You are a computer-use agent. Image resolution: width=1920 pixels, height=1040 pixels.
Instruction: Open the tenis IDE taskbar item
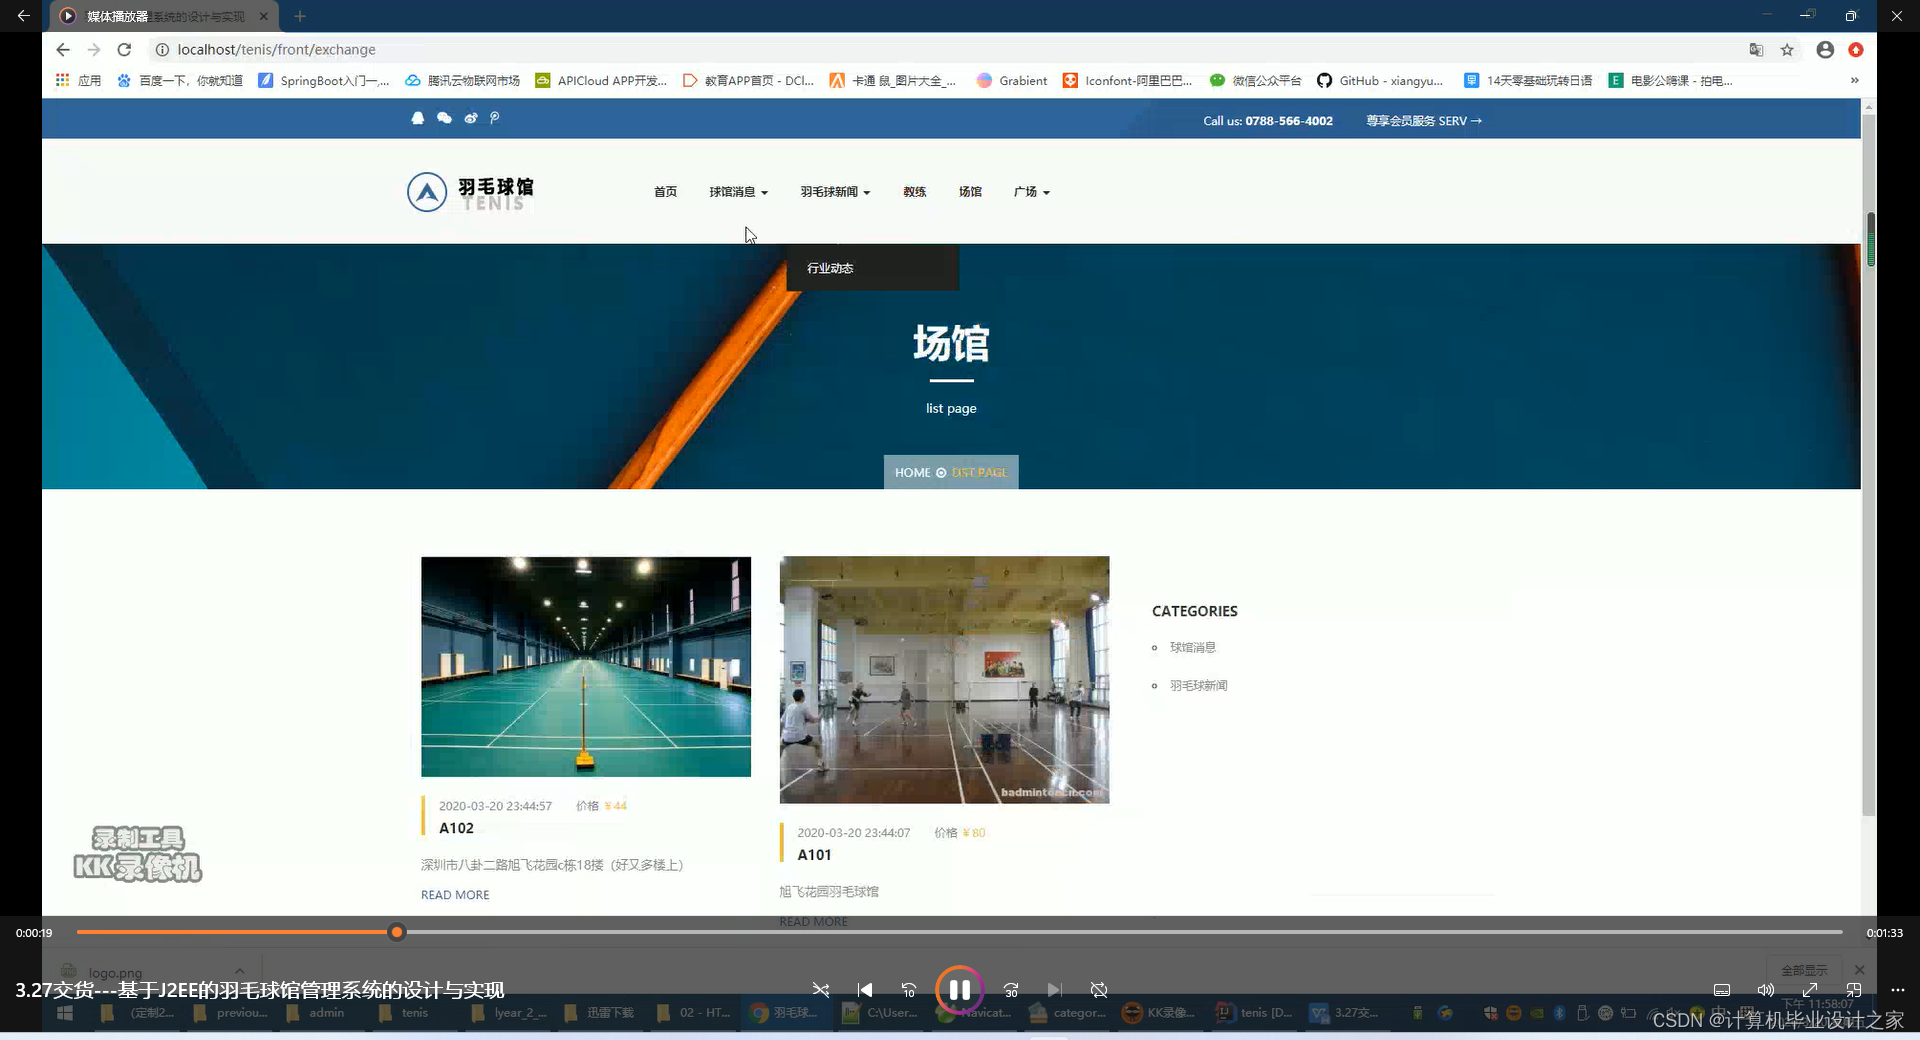coord(1254,1013)
